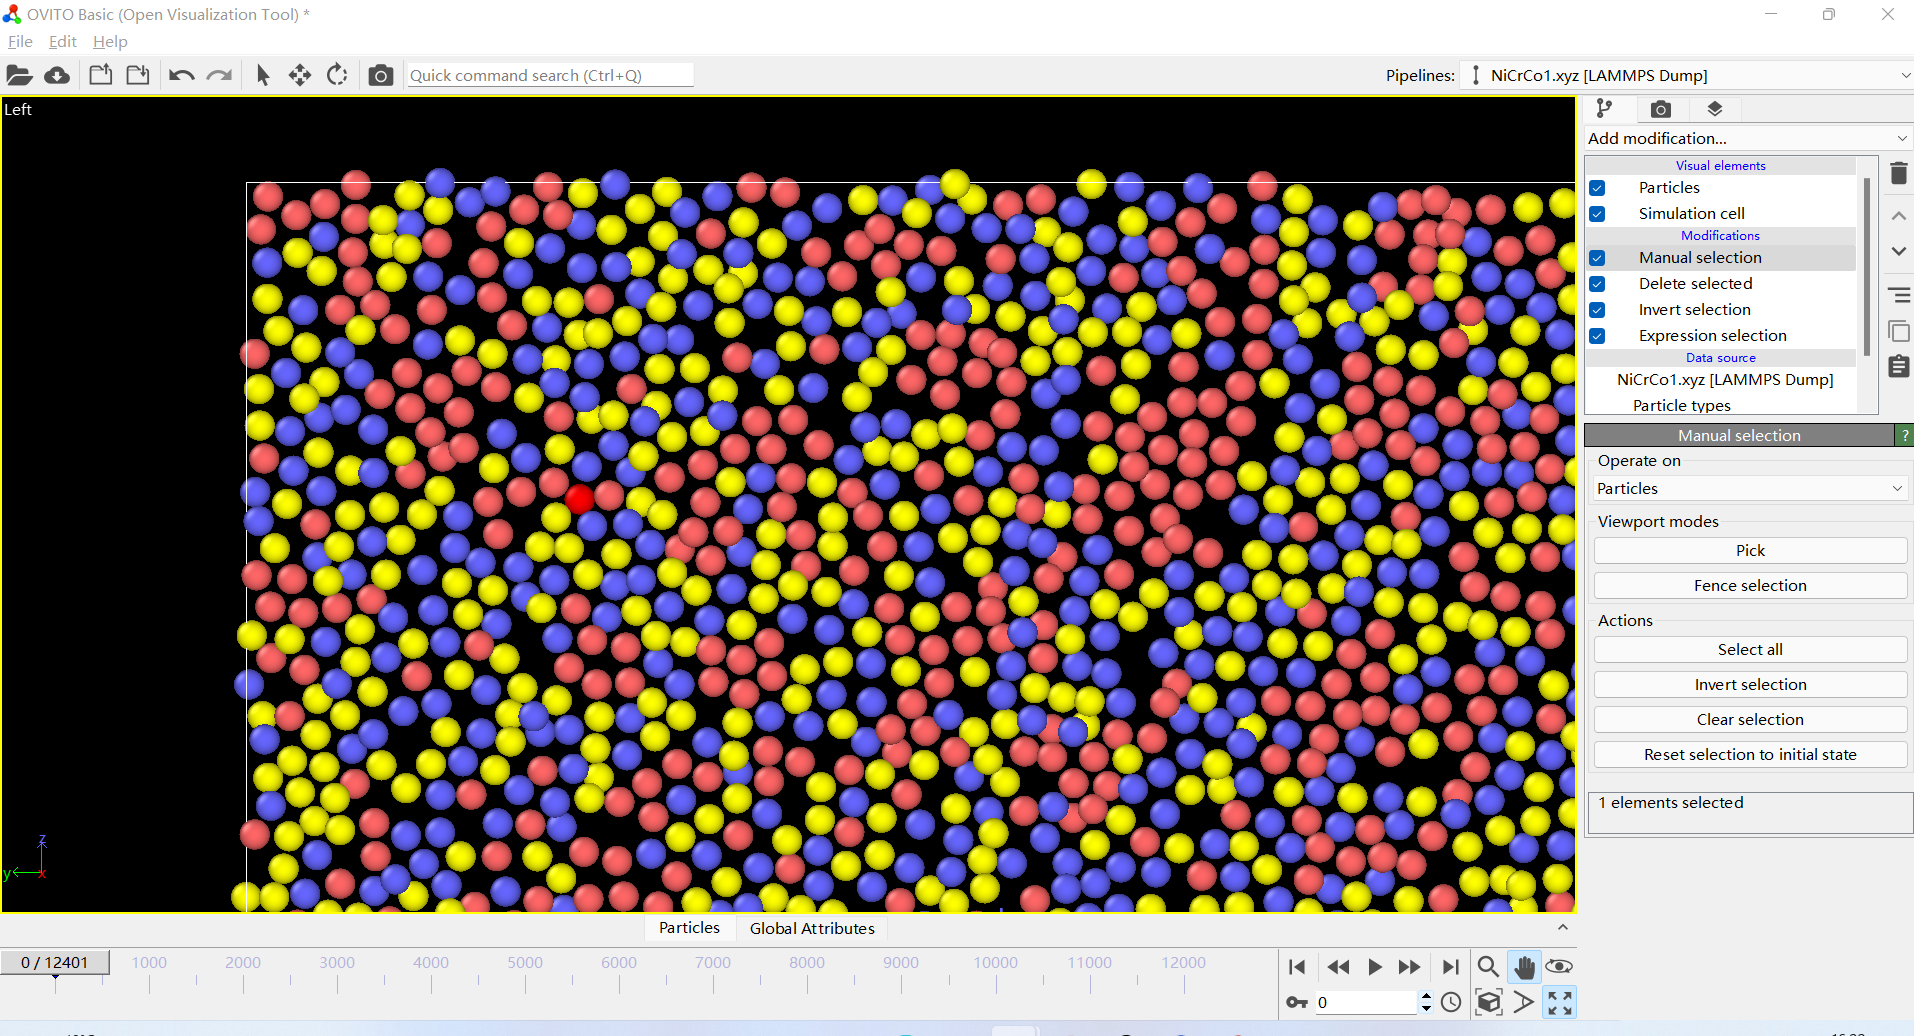Viewport: 1914px width, 1036px height.
Task: Click the Select all button
Action: click(x=1750, y=649)
